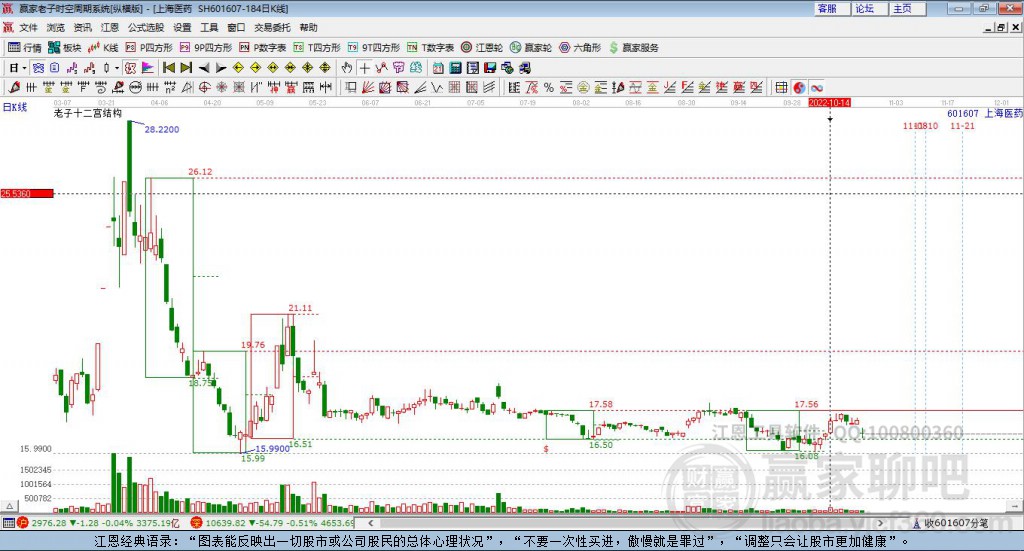Open the P四方形 tool

(x=149, y=48)
